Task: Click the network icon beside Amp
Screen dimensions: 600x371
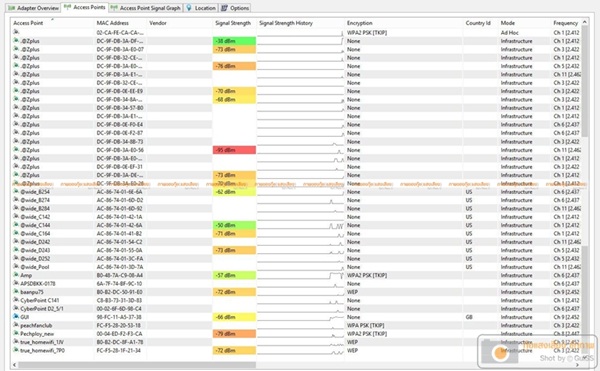Action: point(16,275)
